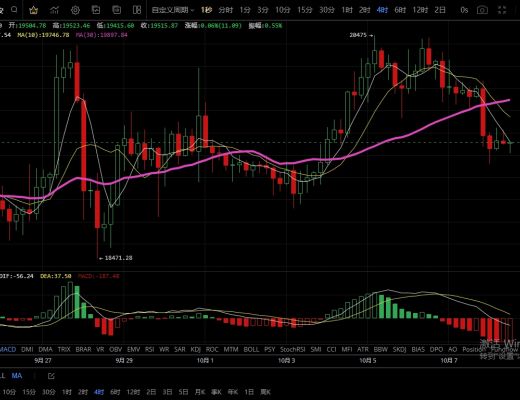Click the icon left of the layout icon

pos(117,10)
